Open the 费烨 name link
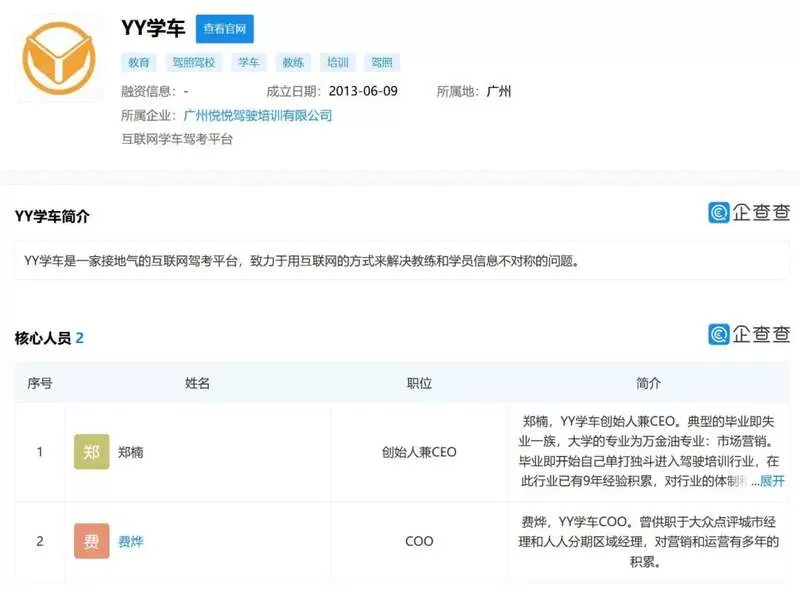The height and width of the screenshot is (589, 800). (x=131, y=541)
